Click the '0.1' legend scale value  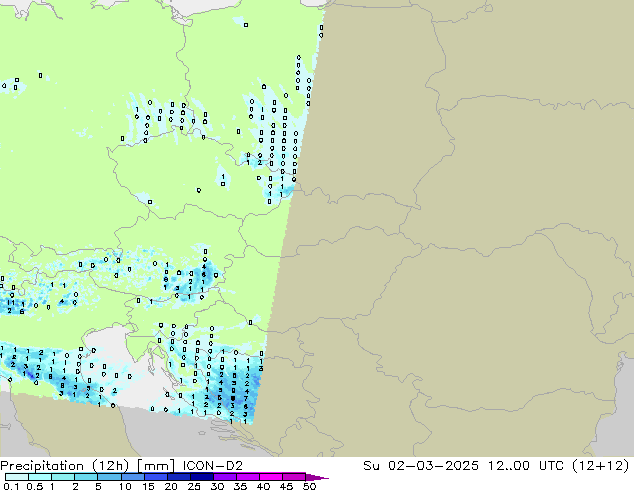[x=11, y=486]
